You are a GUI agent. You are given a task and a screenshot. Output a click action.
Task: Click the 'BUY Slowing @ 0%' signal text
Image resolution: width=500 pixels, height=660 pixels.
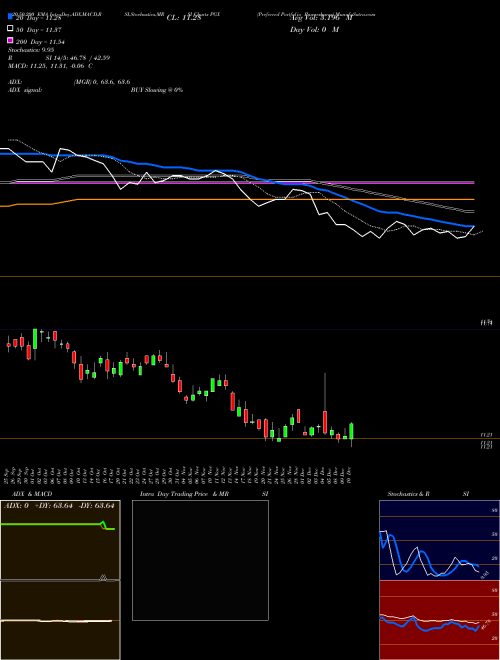[x=157, y=90]
